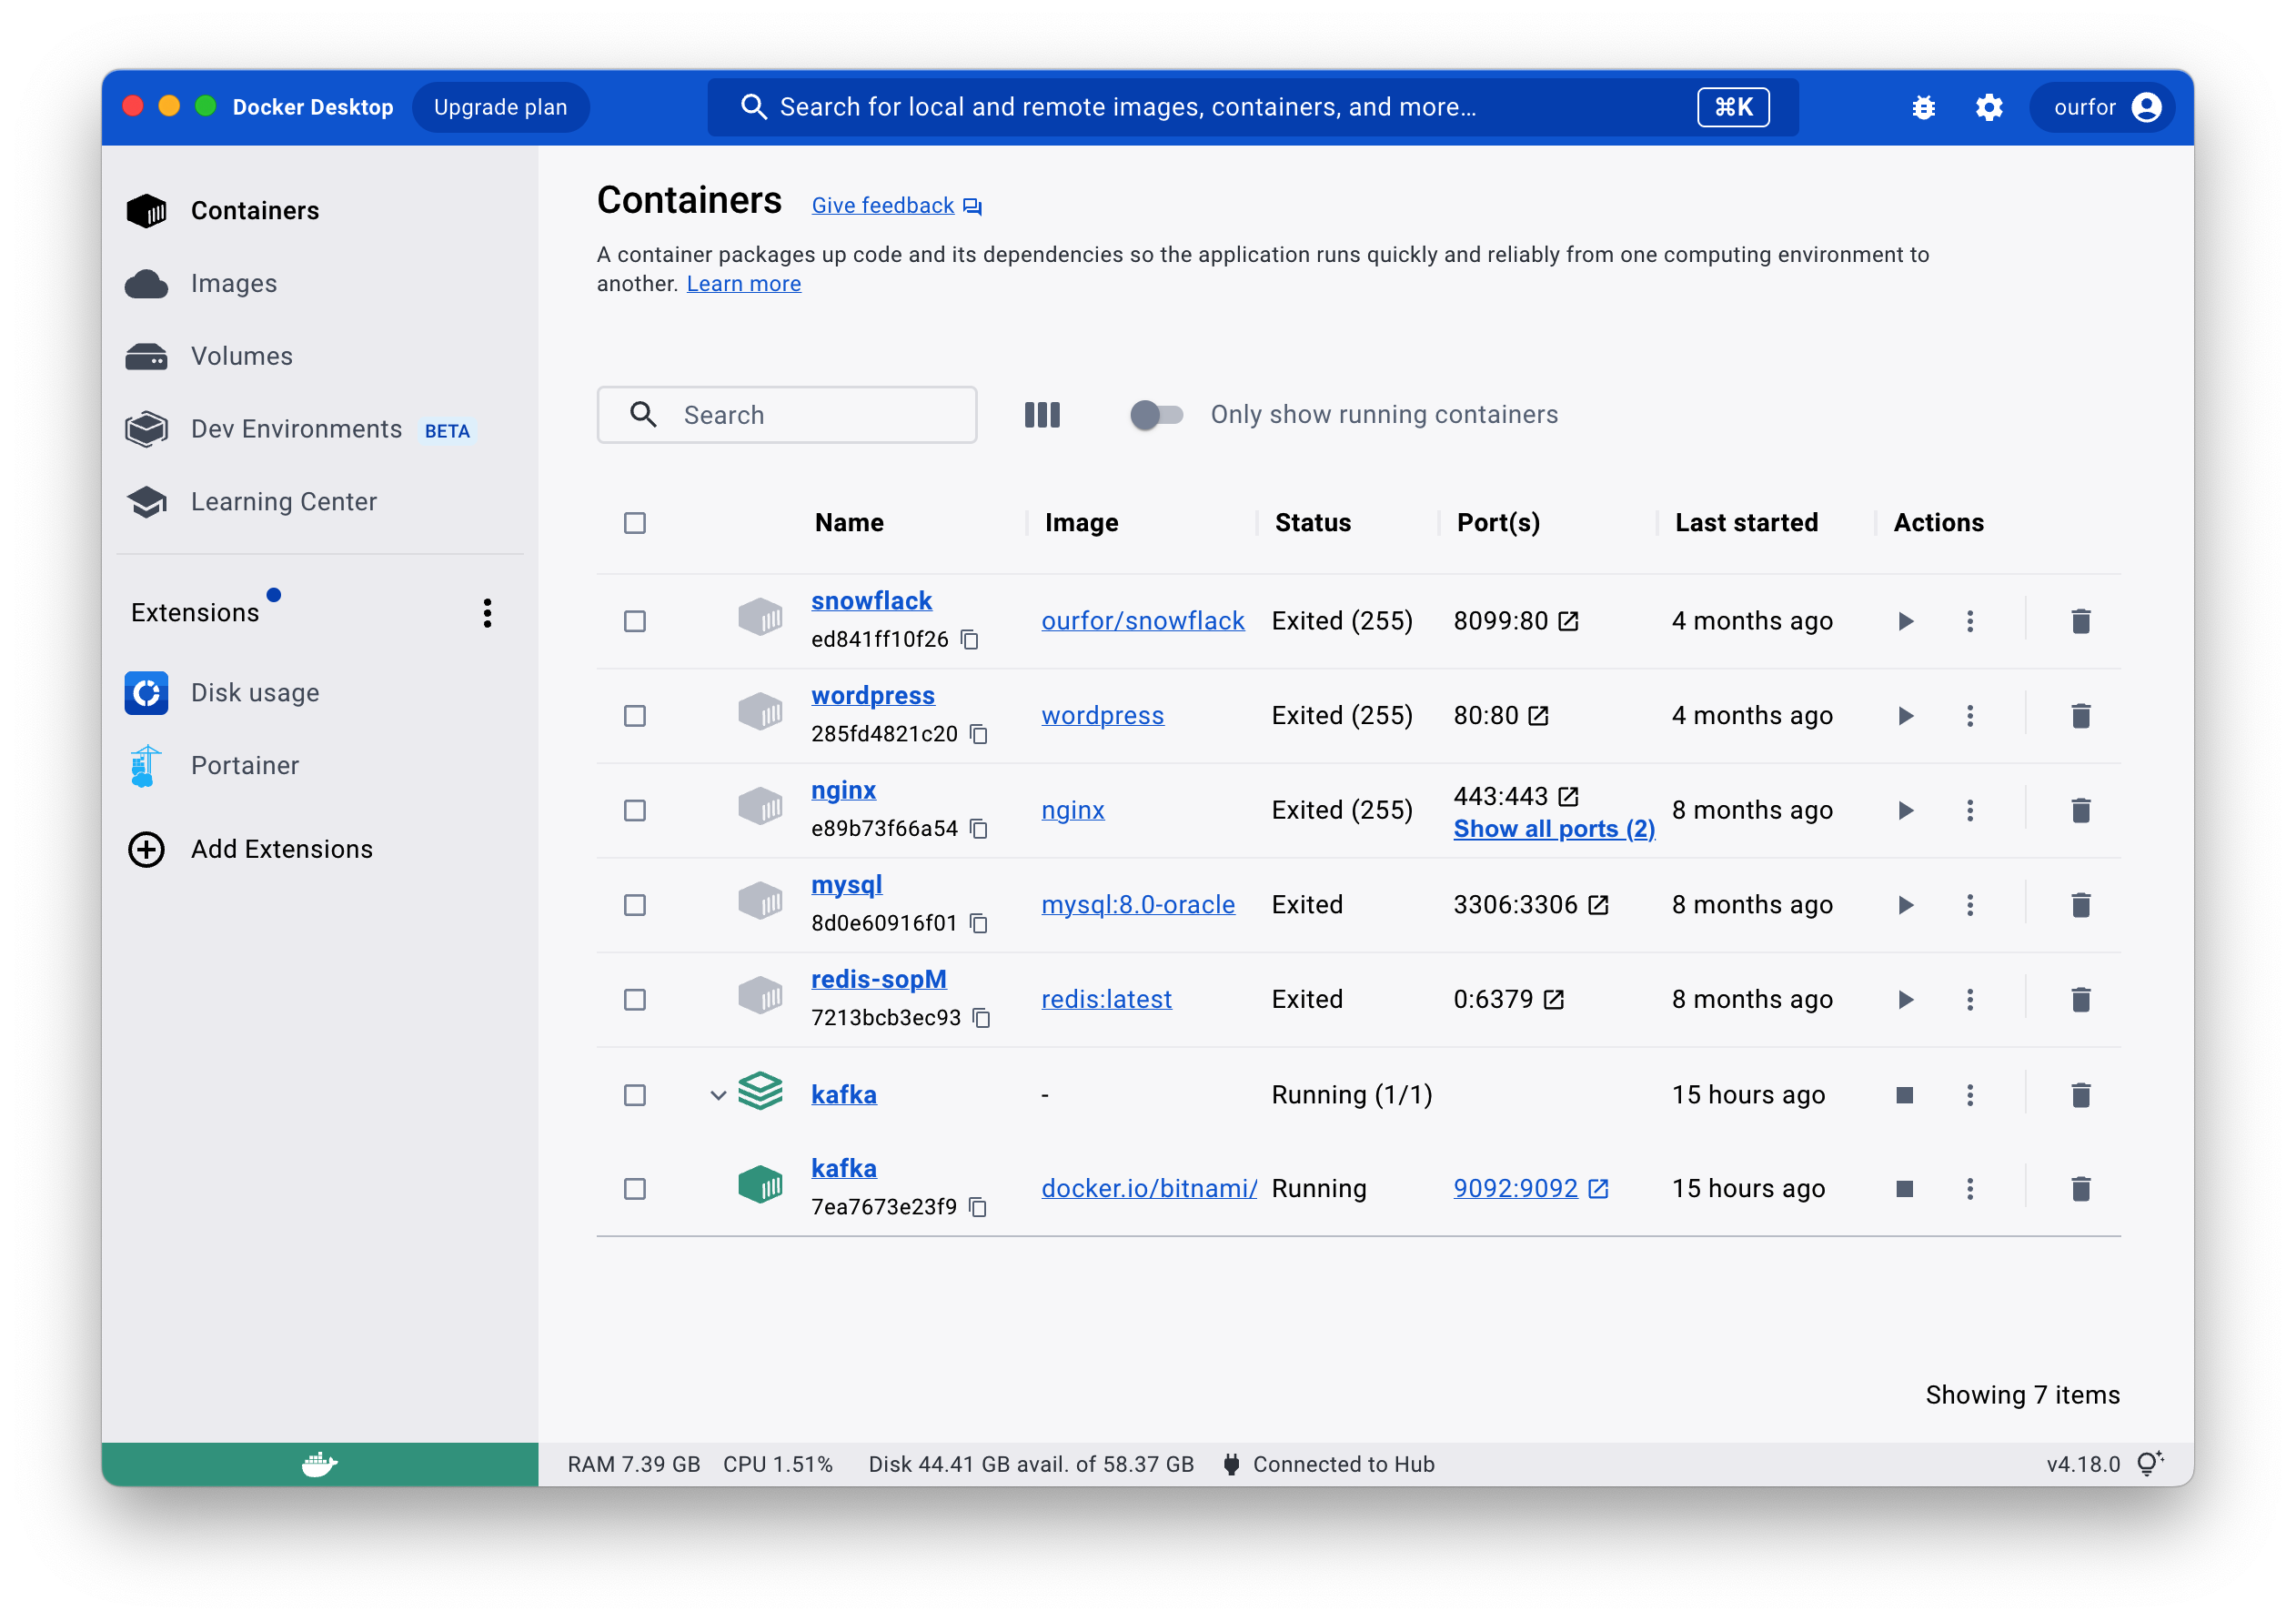Click the wordpress image link
2296x1621 pixels.
click(x=1100, y=714)
